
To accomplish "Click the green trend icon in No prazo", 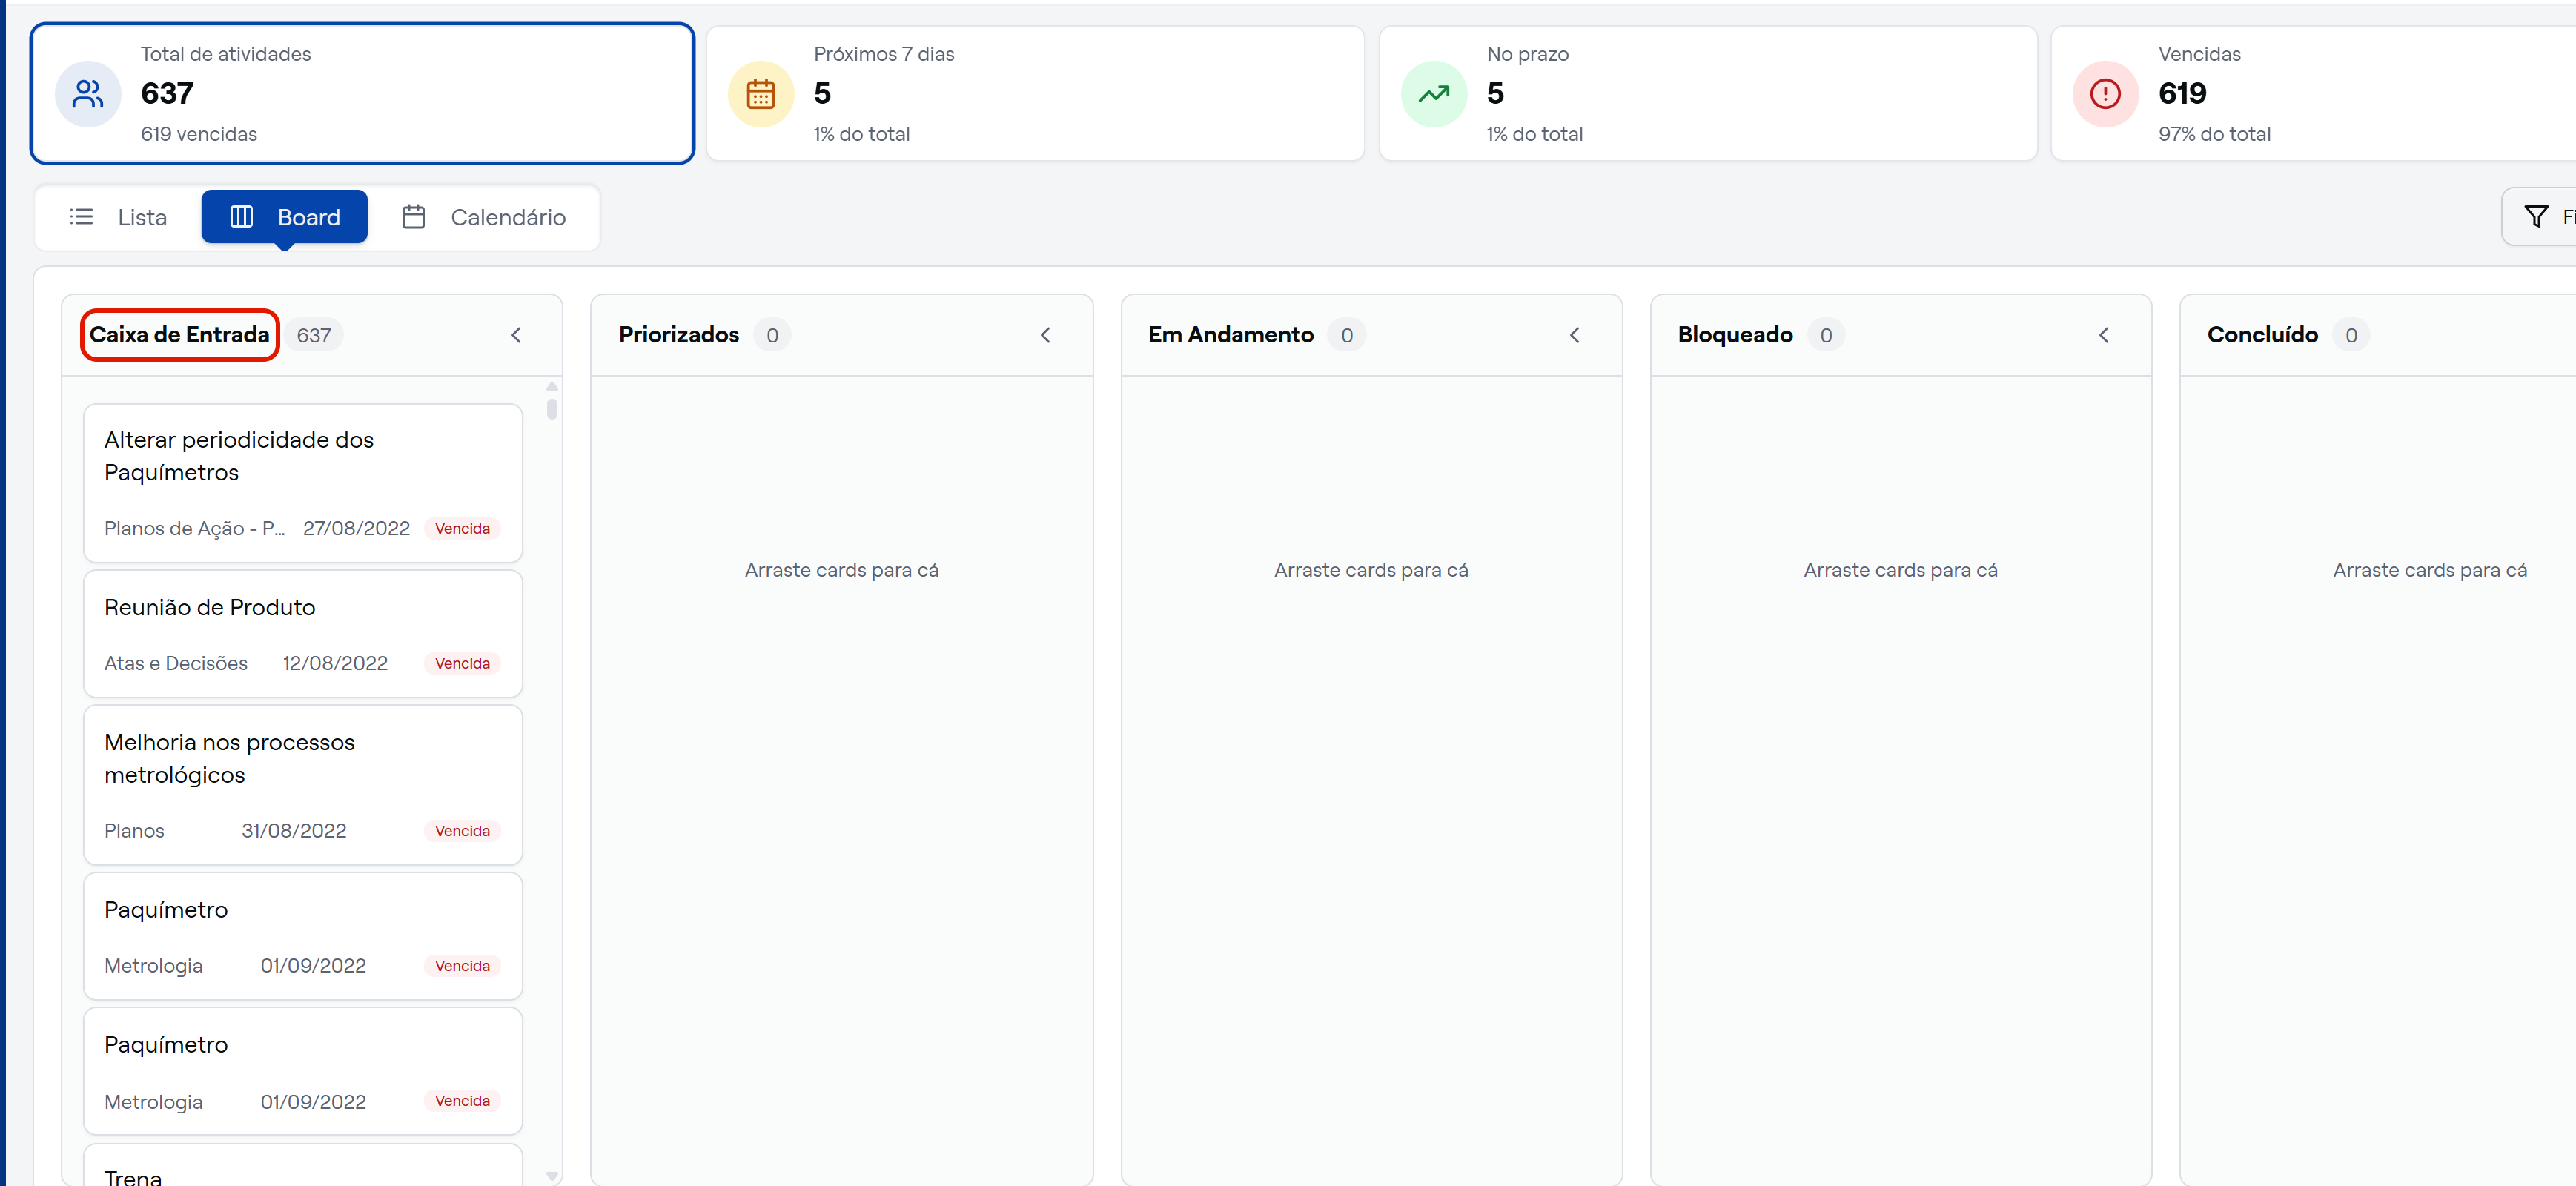I will (1434, 94).
